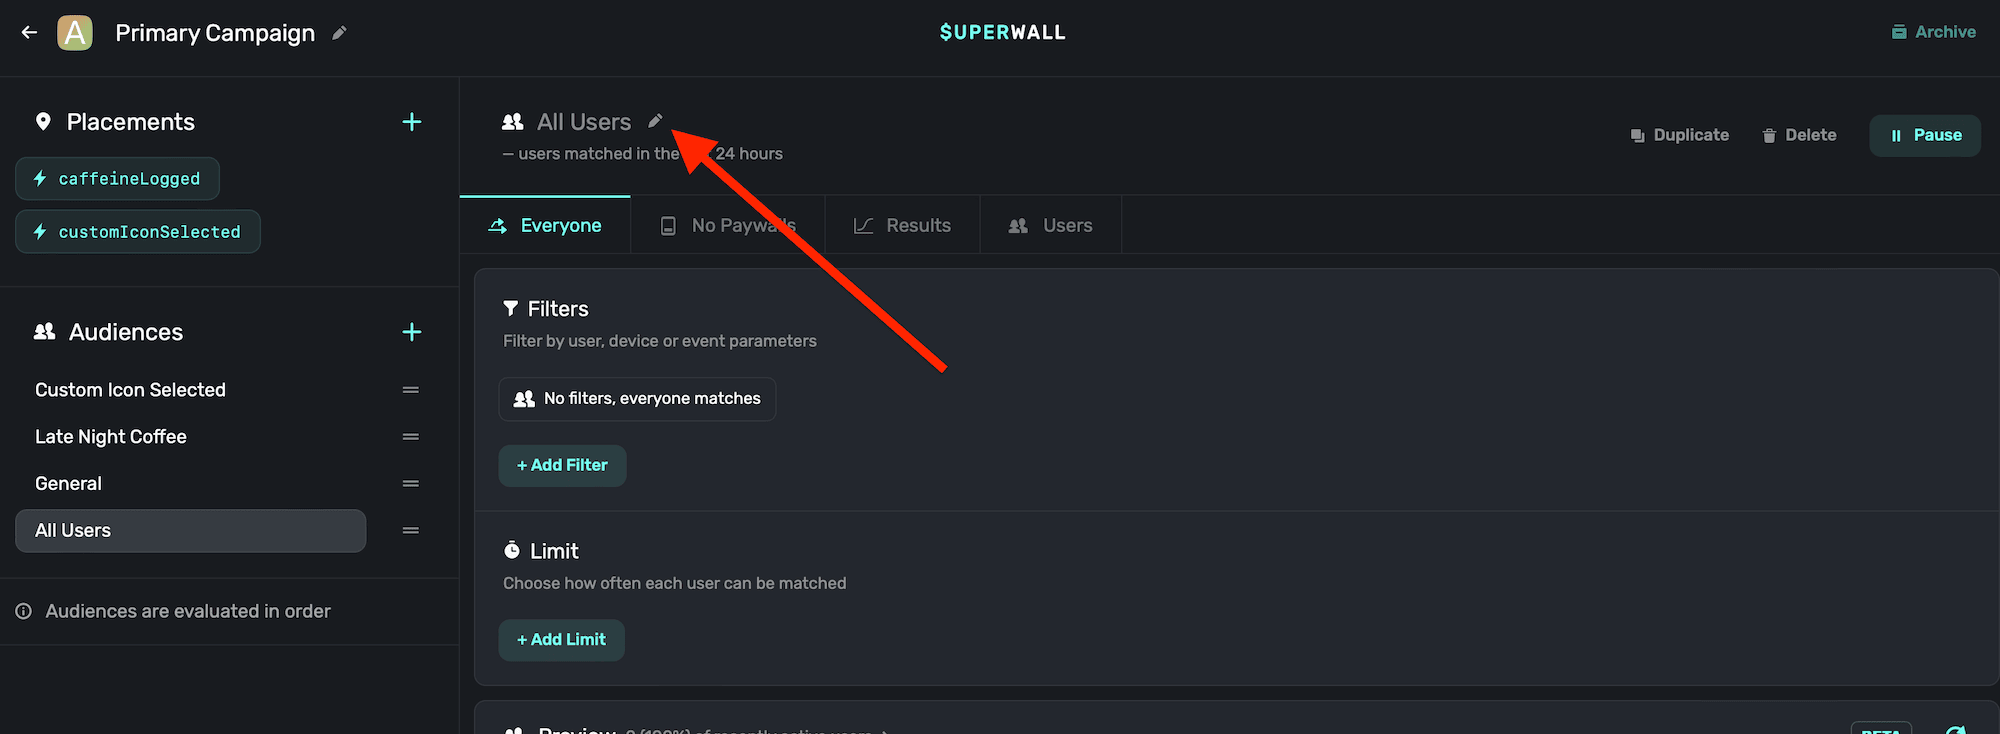The width and height of the screenshot is (2000, 734).
Task: Duplicate the All Users audience
Action: click(1680, 135)
